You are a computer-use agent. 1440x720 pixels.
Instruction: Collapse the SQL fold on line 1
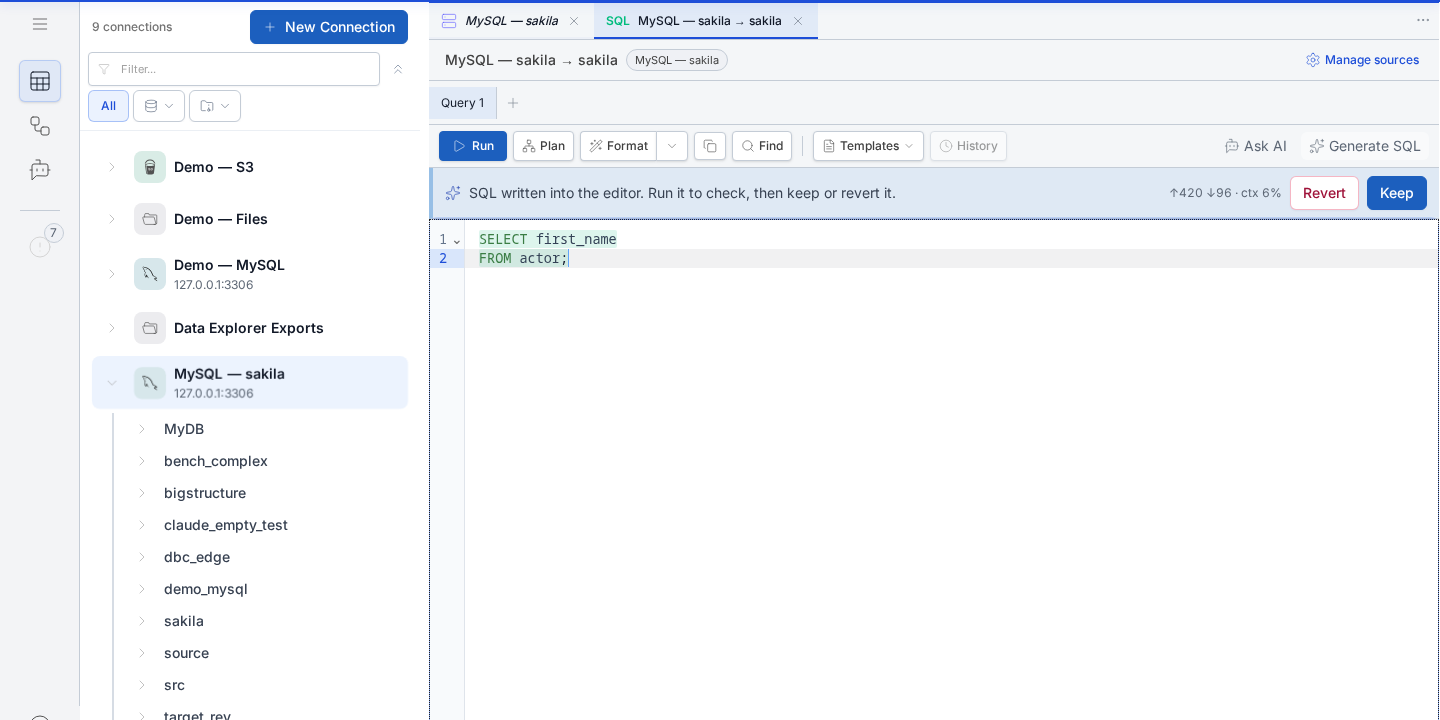457,240
